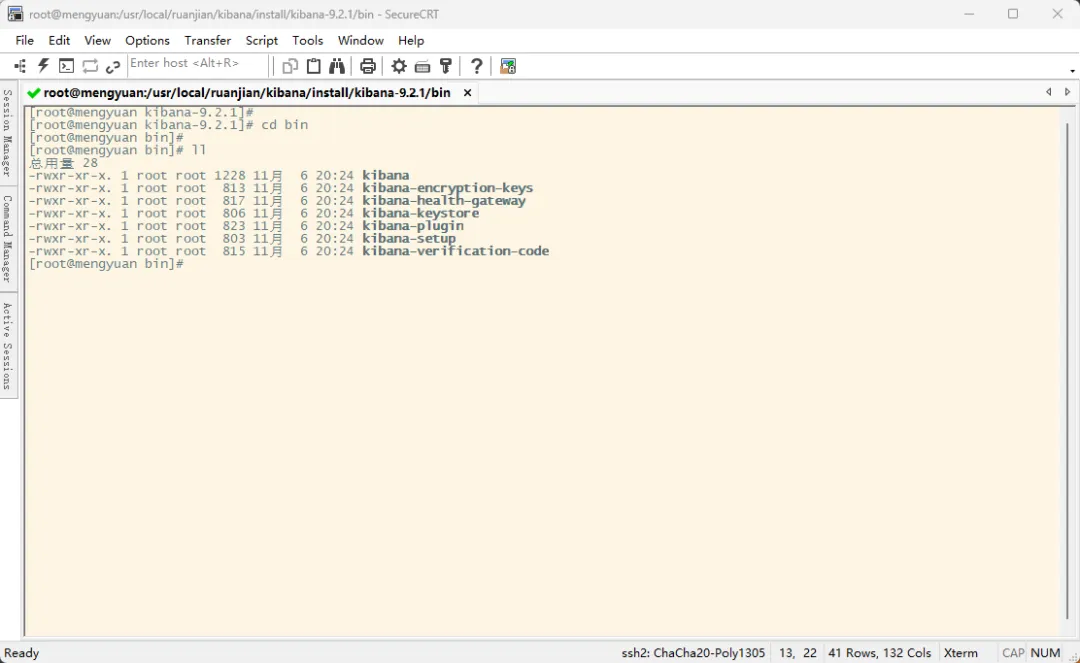Screen dimensions: 1080x663
Task: Click the kibana-encryption-keys file name
Action: point(448,188)
